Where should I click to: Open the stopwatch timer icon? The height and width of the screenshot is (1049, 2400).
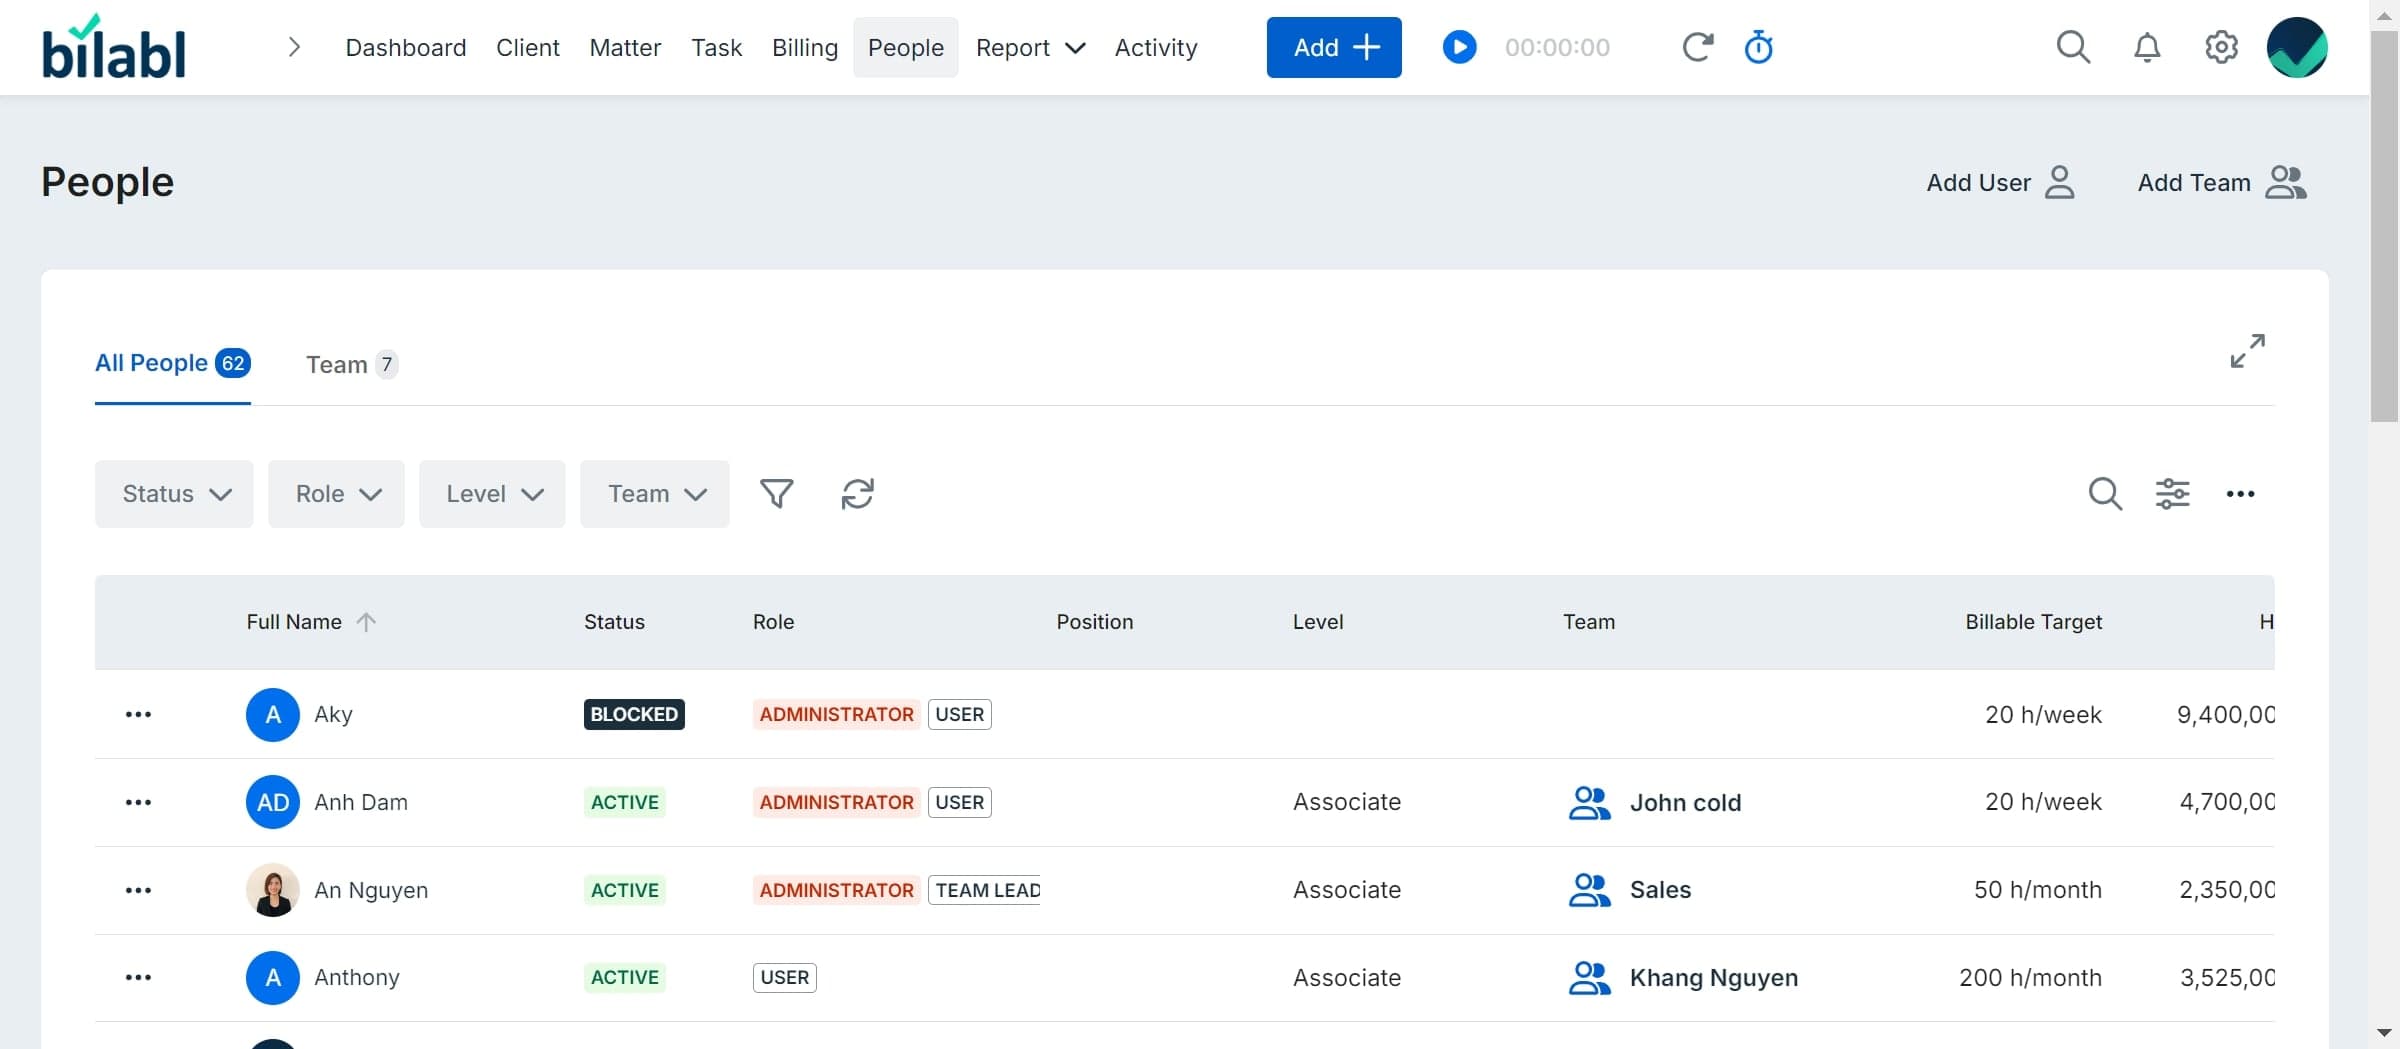point(1758,47)
